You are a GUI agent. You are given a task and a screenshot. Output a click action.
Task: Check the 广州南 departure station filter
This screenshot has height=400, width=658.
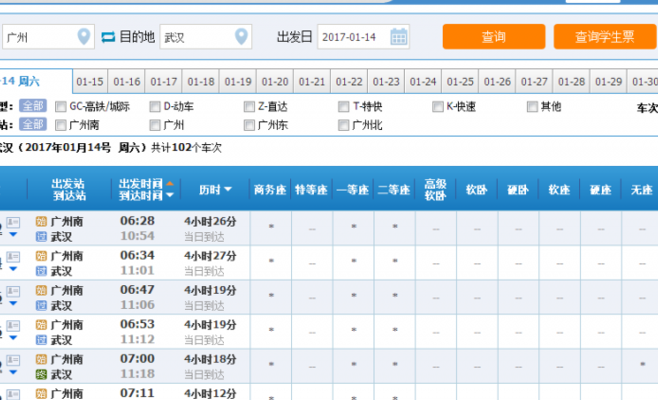pos(61,125)
